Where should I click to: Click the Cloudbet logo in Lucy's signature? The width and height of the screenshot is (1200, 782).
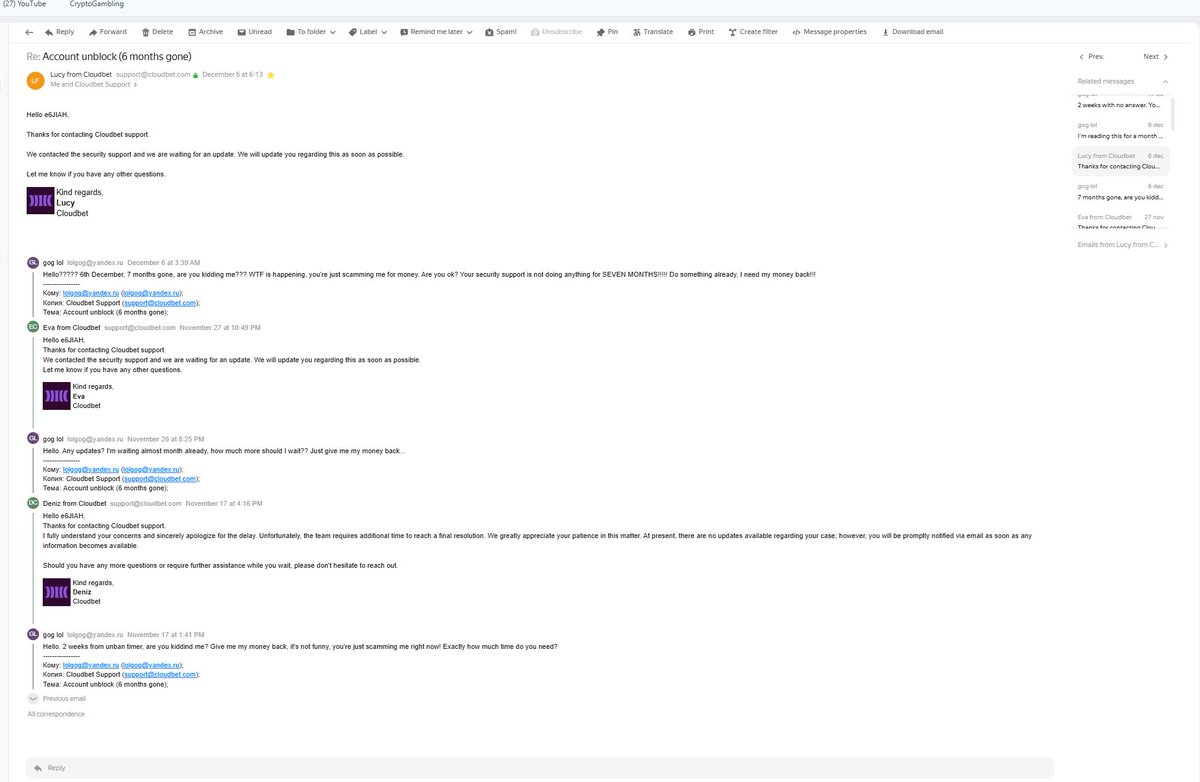pyautogui.click(x=41, y=201)
